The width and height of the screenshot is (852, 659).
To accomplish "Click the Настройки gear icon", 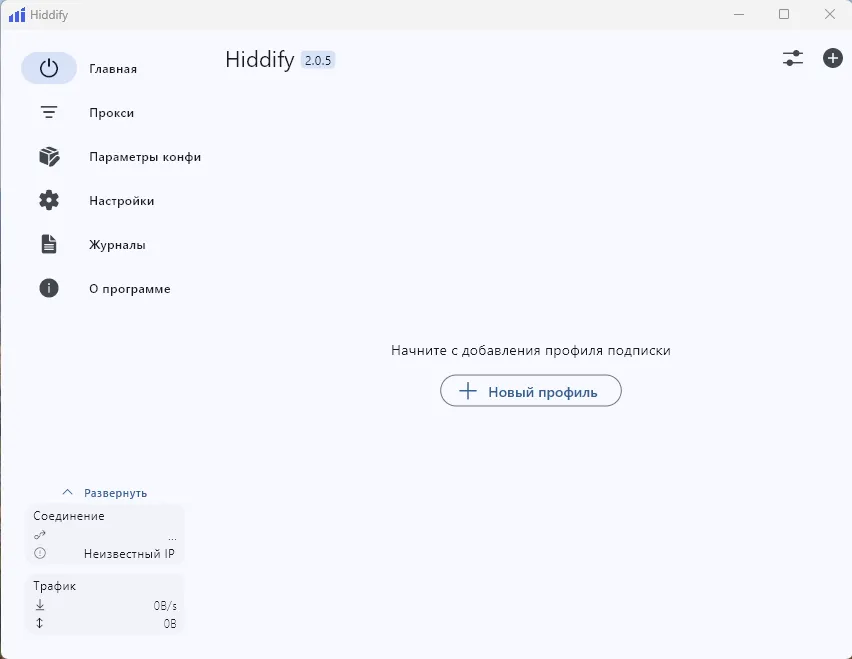I will [49, 200].
